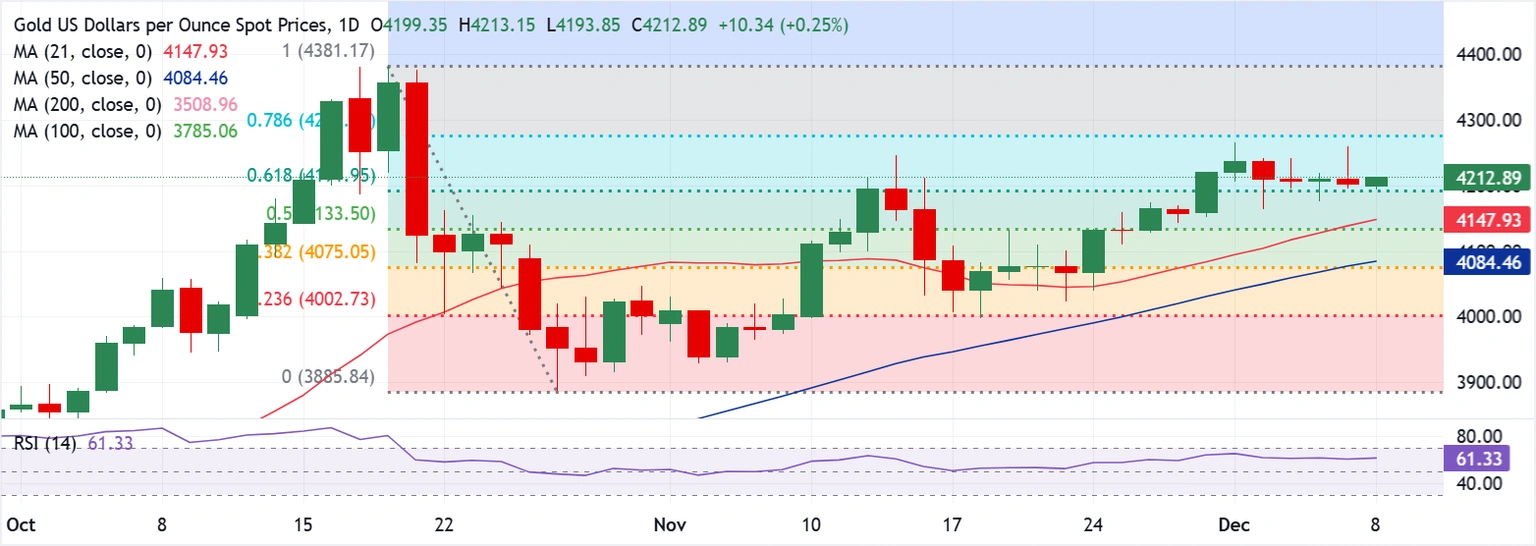The height and width of the screenshot is (546, 1536).
Task: Click the Nov label on the date axis
Action: coord(669,524)
